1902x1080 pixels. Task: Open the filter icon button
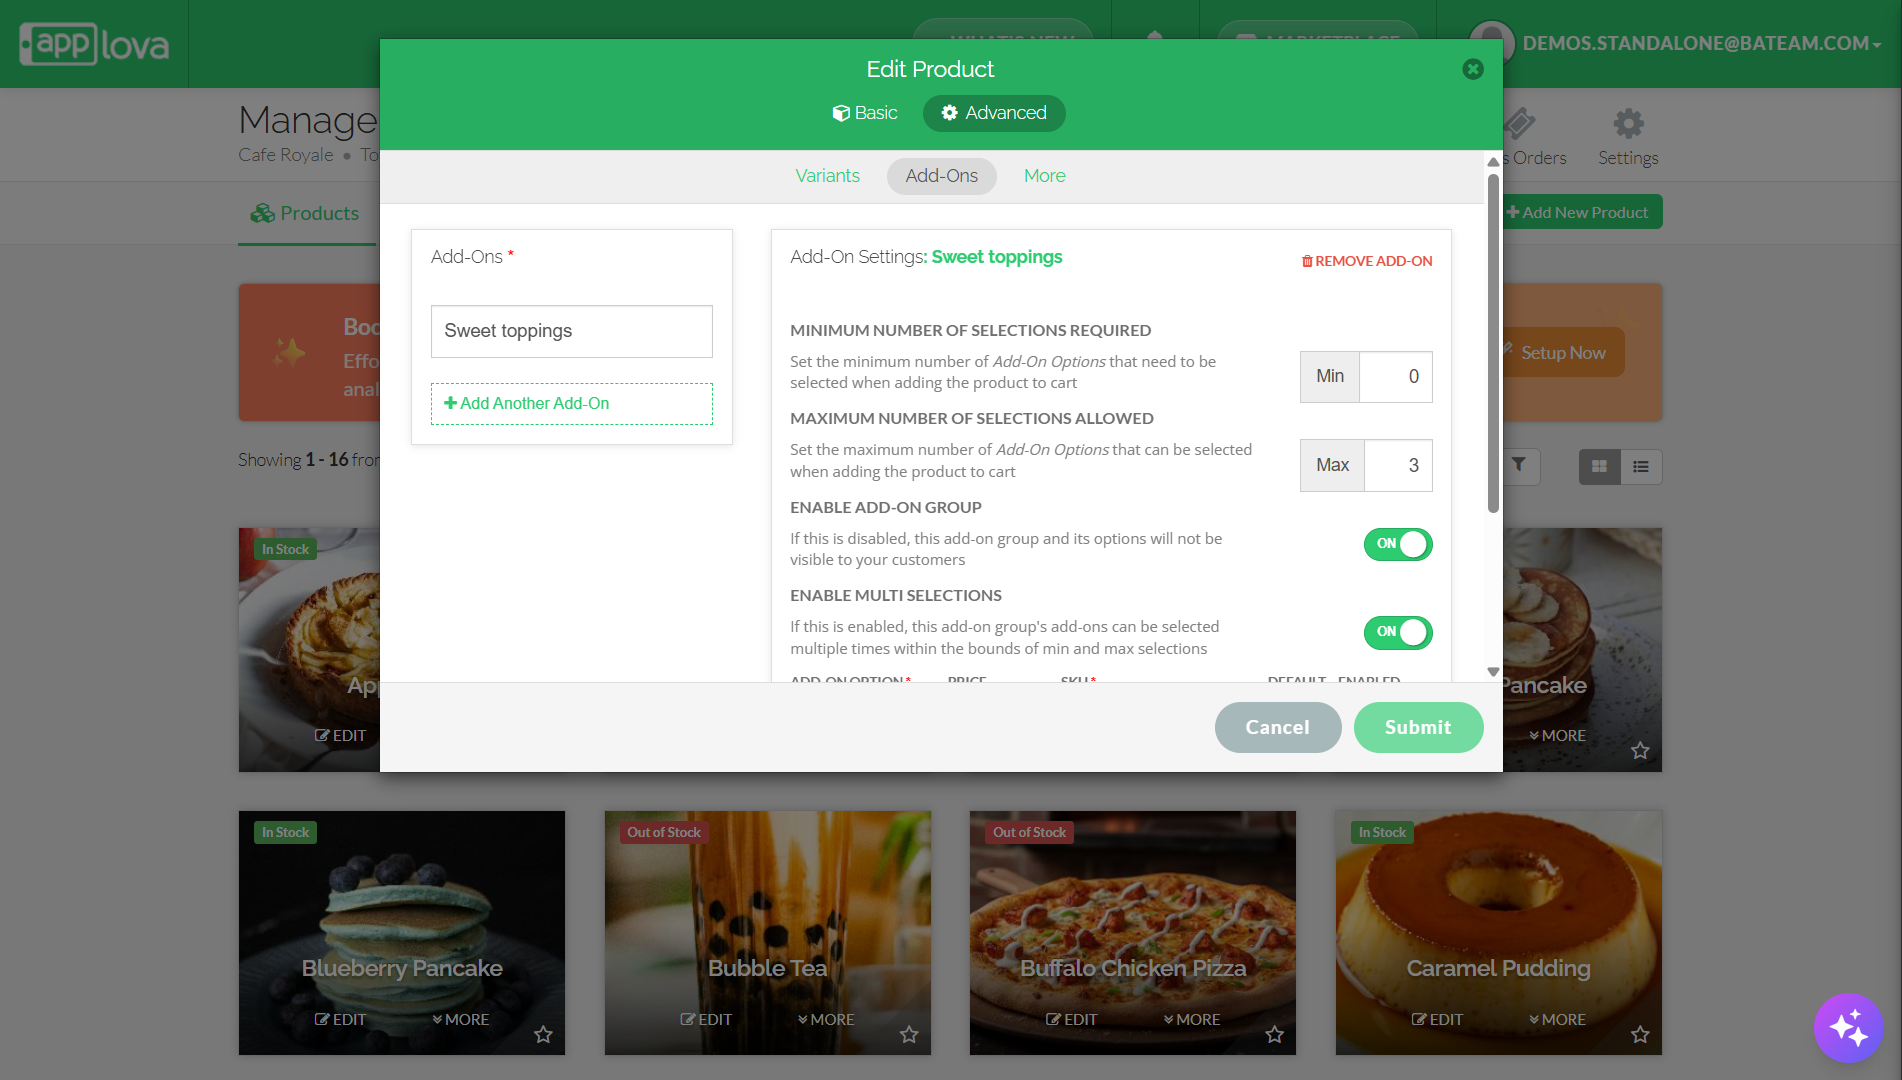[1518, 466]
